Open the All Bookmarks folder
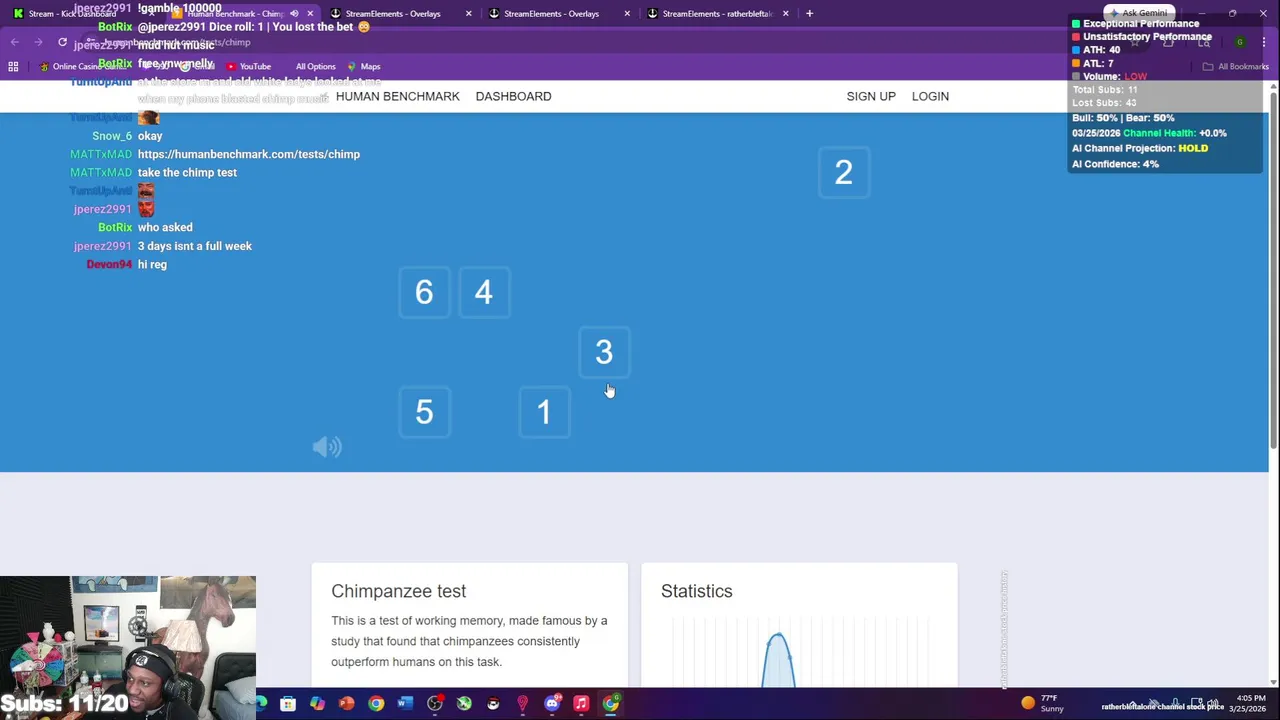Image resolution: width=1280 pixels, height=720 pixels. tap(1236, 66)
